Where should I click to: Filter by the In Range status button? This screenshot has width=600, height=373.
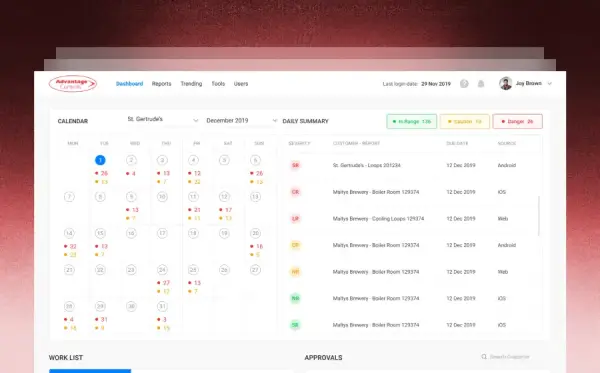coord(412,121)
